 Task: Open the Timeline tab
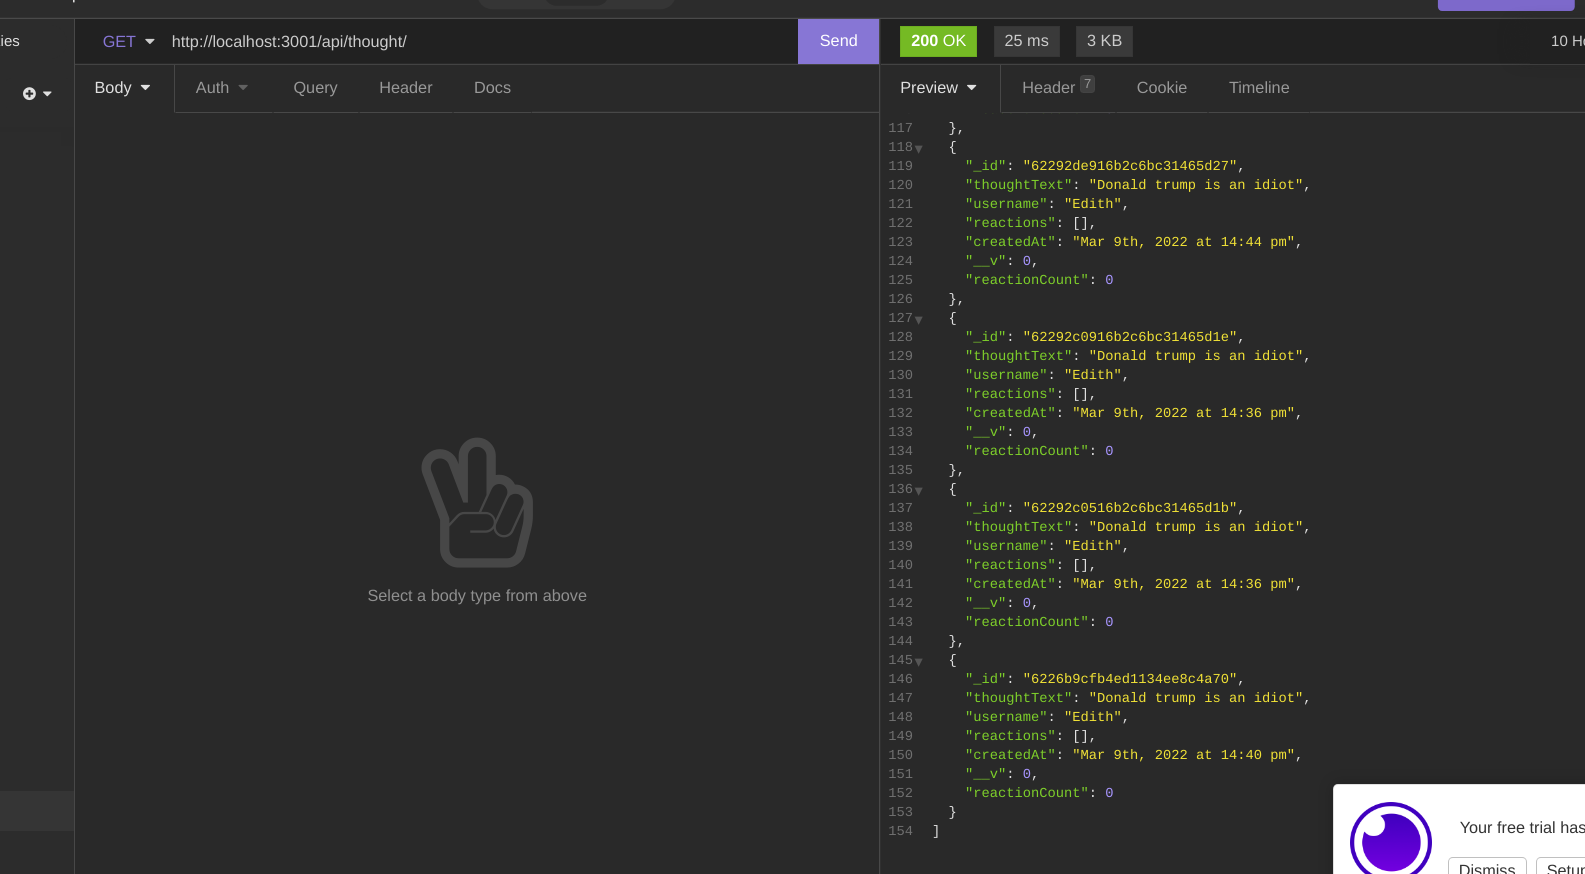[1259, 88]
